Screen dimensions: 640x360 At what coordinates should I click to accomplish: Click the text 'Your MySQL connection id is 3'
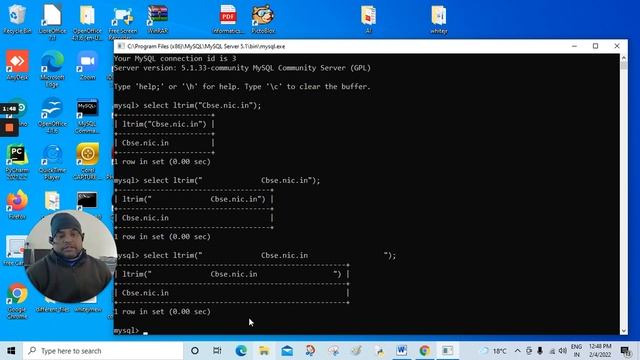(x=175, y=58)
